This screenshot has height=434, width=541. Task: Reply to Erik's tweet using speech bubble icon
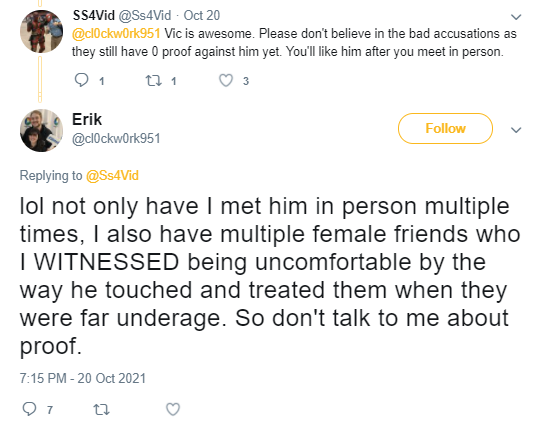coord(29,409)
